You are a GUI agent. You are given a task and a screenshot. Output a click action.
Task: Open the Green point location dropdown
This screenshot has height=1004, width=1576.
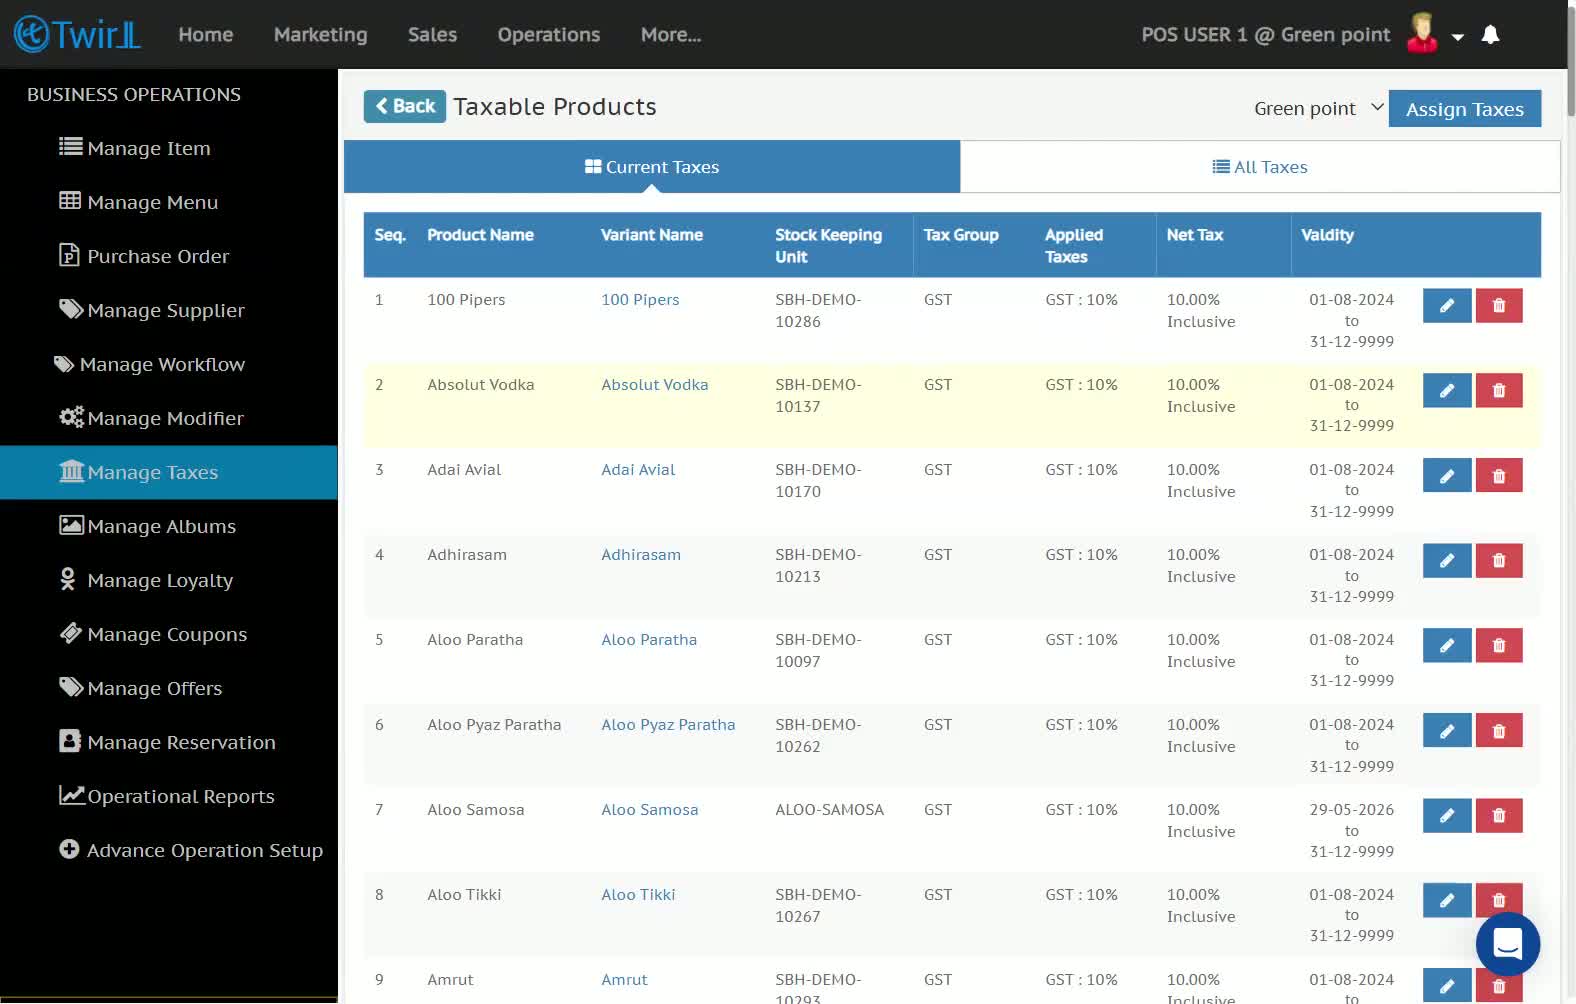click(x=1318, y=108)
